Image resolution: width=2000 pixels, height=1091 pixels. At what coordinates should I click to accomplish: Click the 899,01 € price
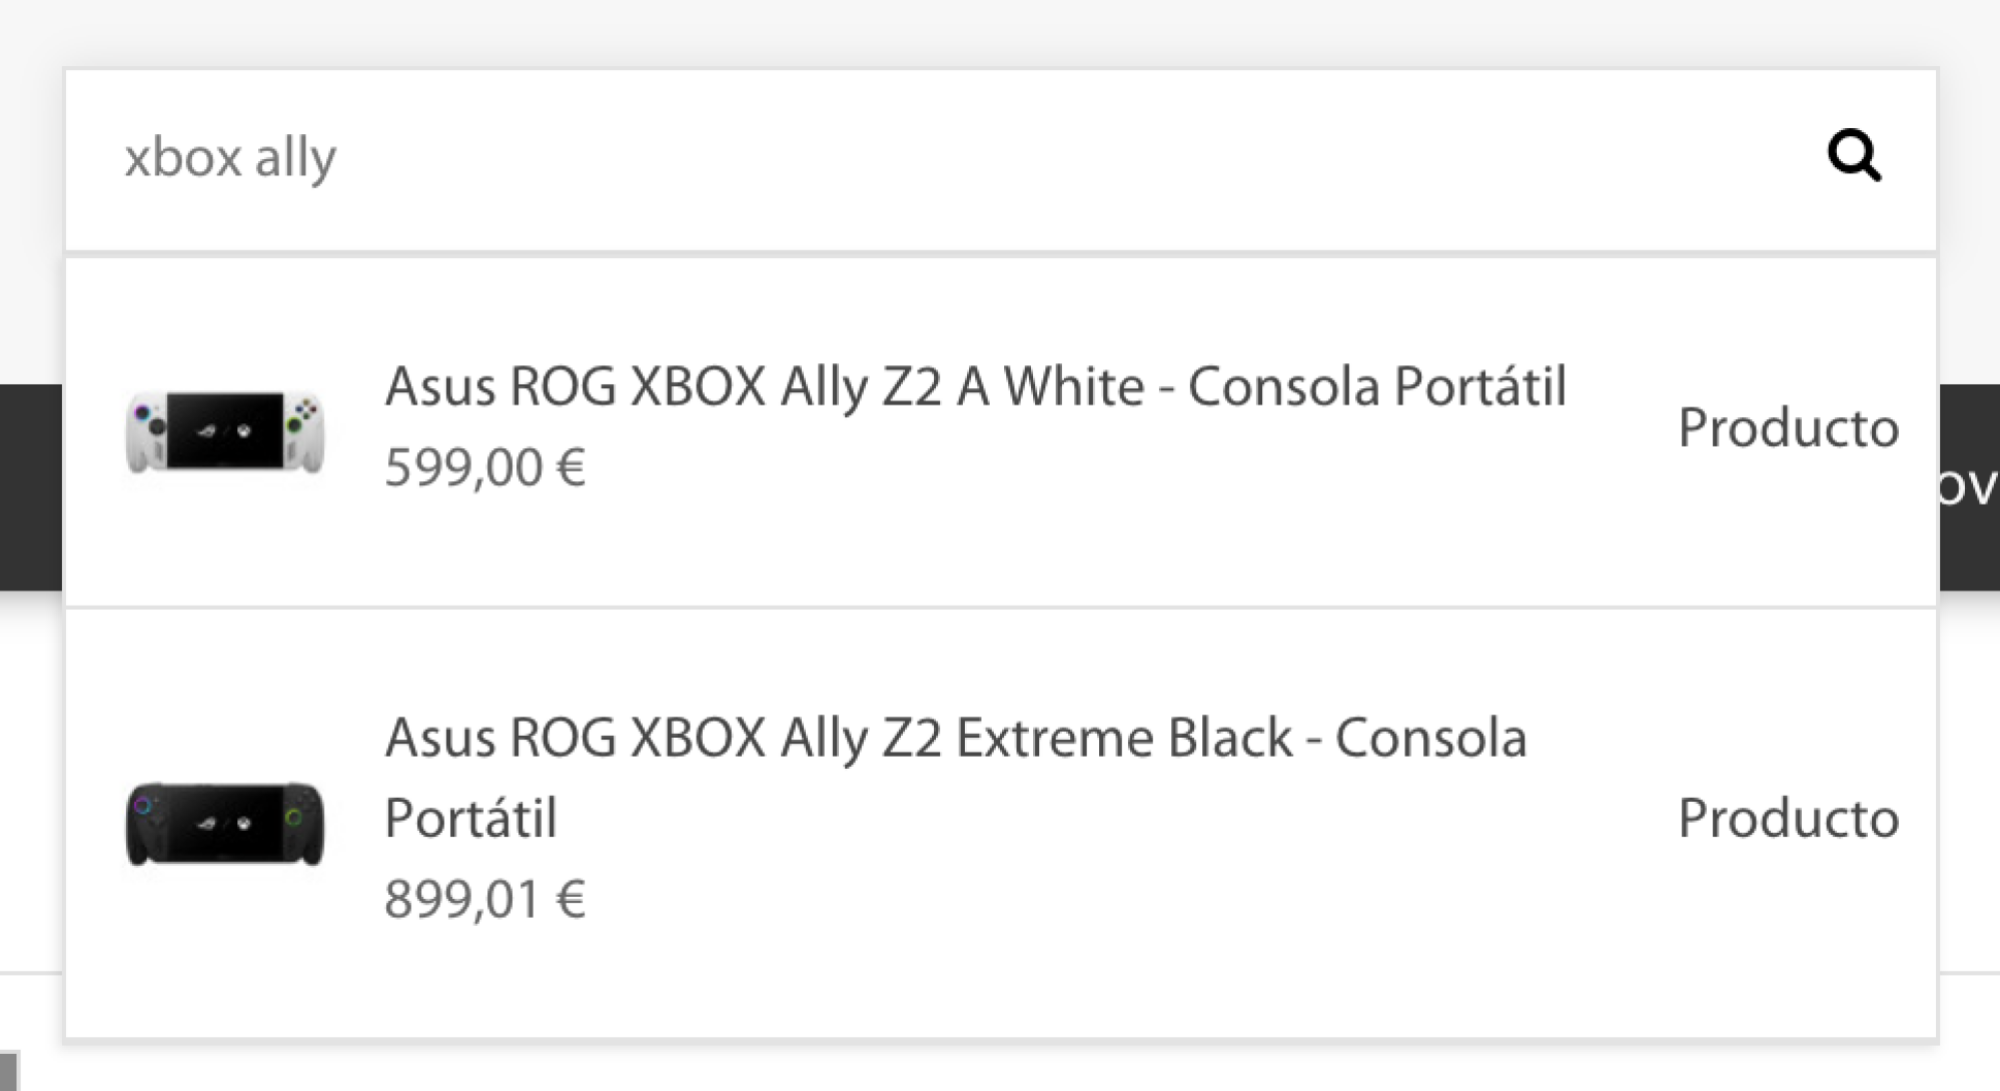coord(485,898)
